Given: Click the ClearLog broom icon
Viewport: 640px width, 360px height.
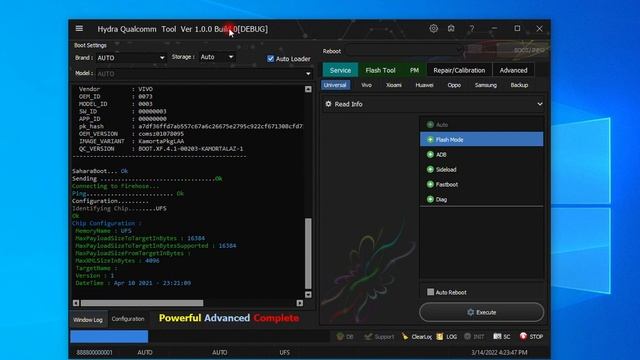Looking at the screenshot, I should 405,336.
